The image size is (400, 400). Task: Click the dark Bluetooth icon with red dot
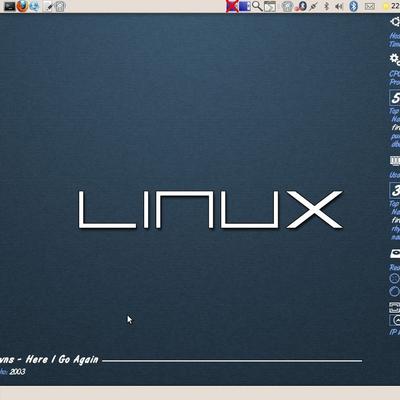pyautogui.click(x=301, y=6)
